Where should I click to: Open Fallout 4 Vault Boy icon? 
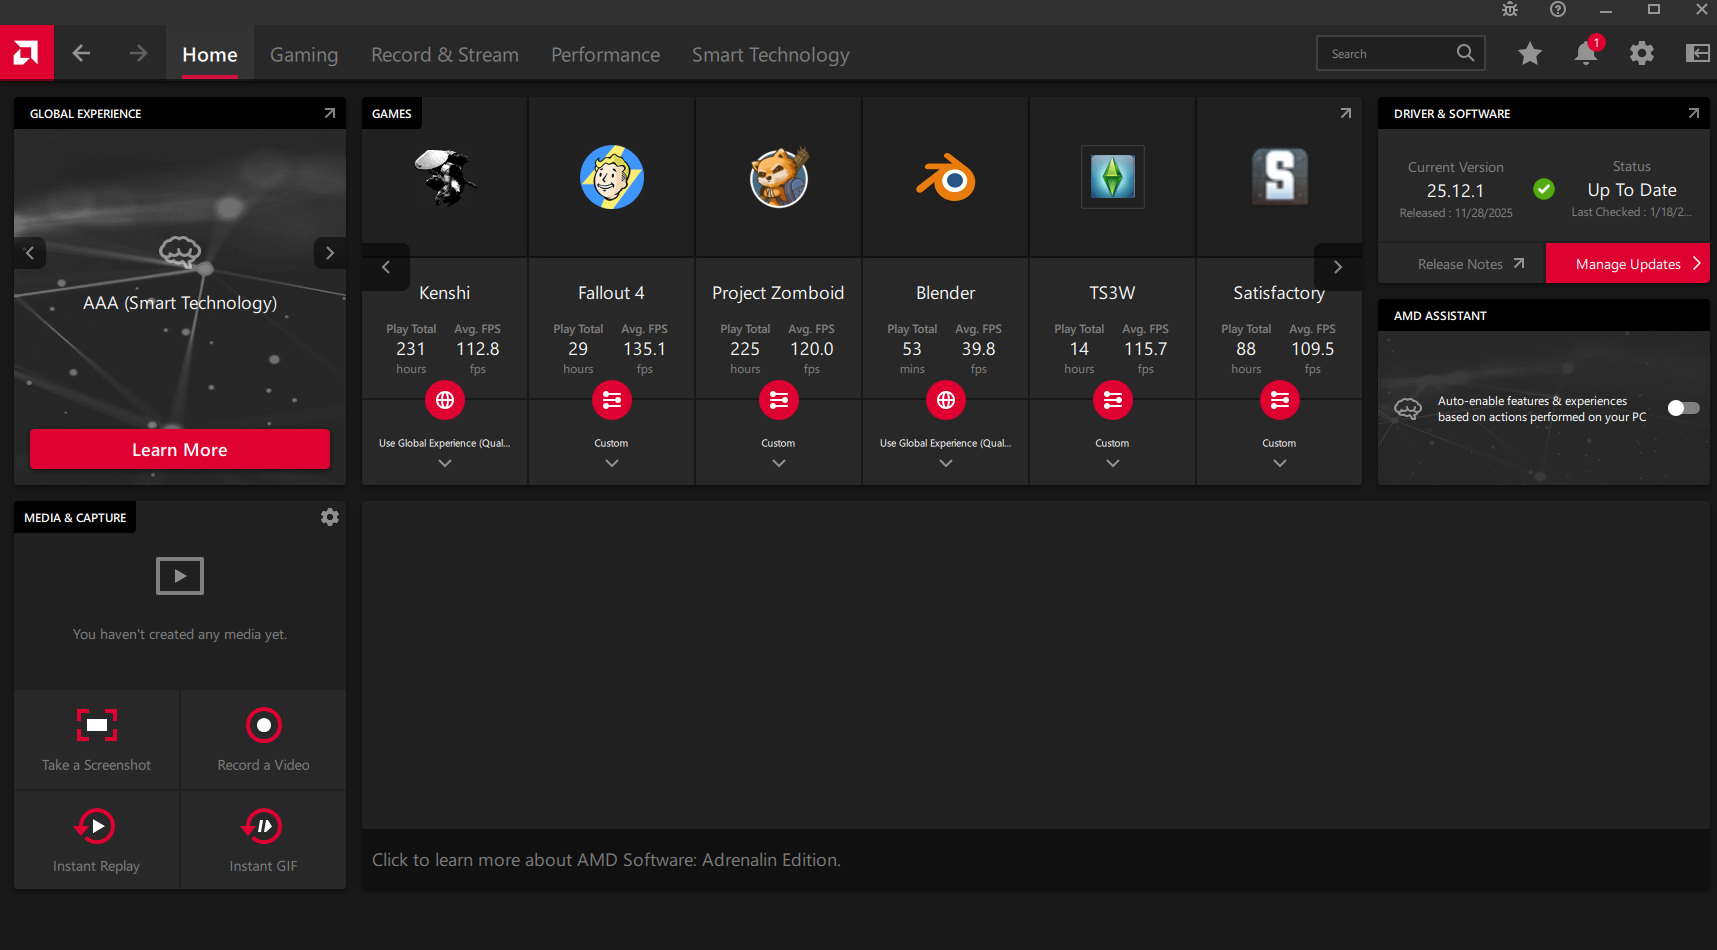point(612,177)
